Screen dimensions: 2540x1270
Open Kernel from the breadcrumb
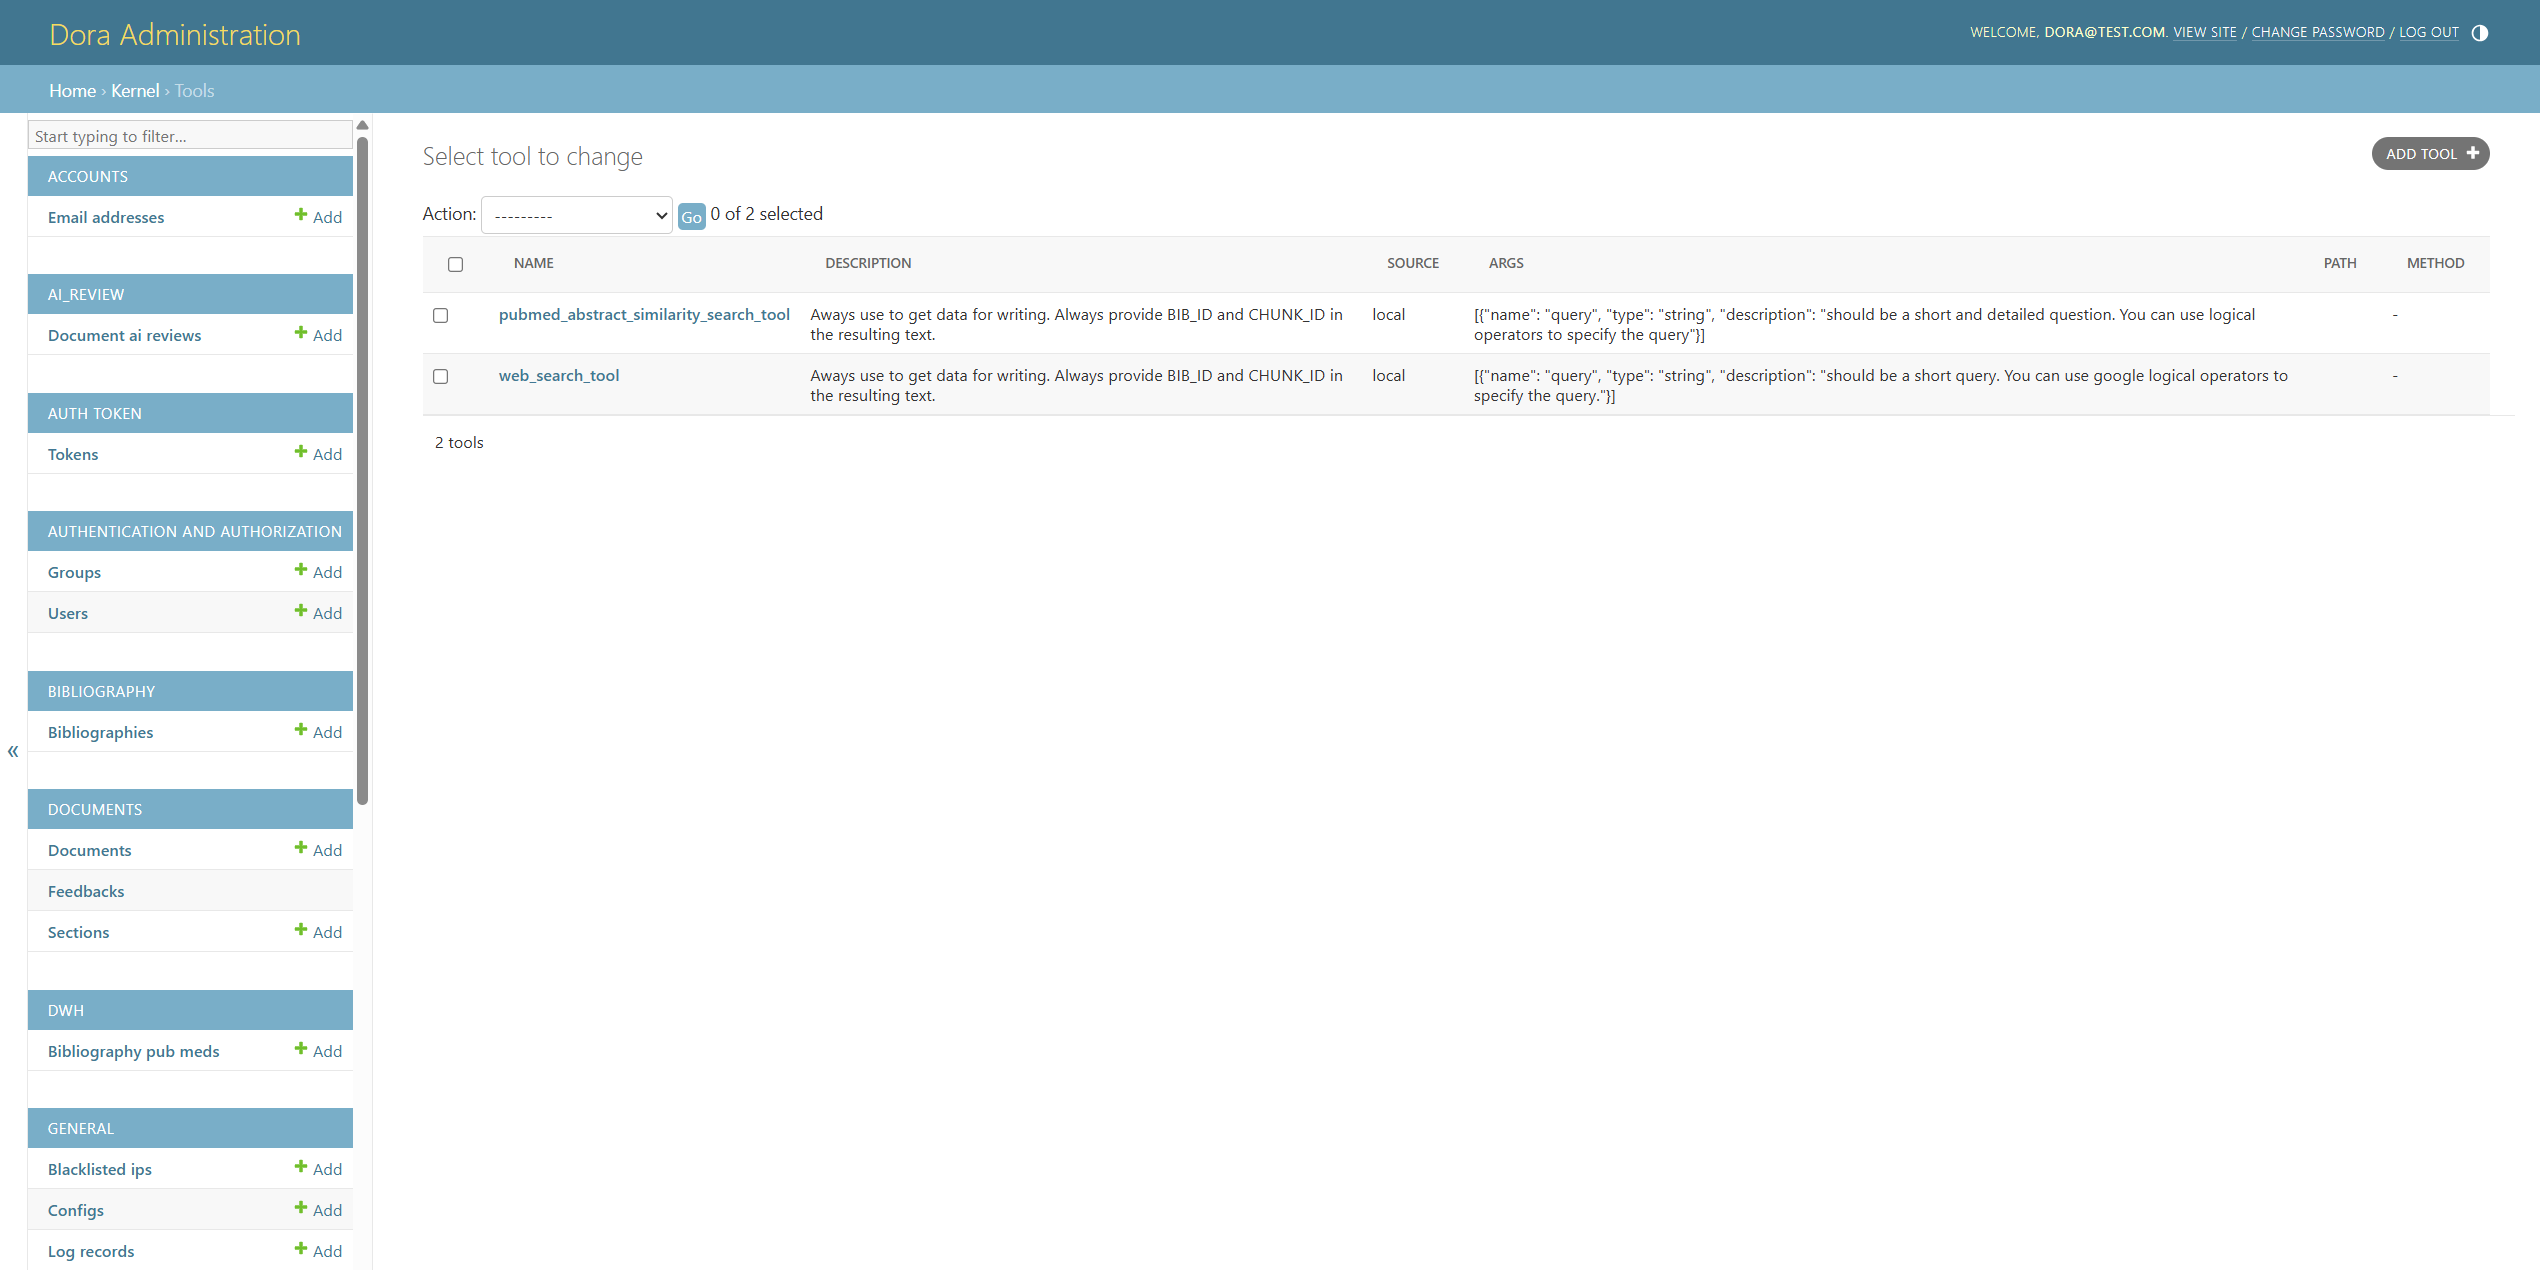[135, 90]
